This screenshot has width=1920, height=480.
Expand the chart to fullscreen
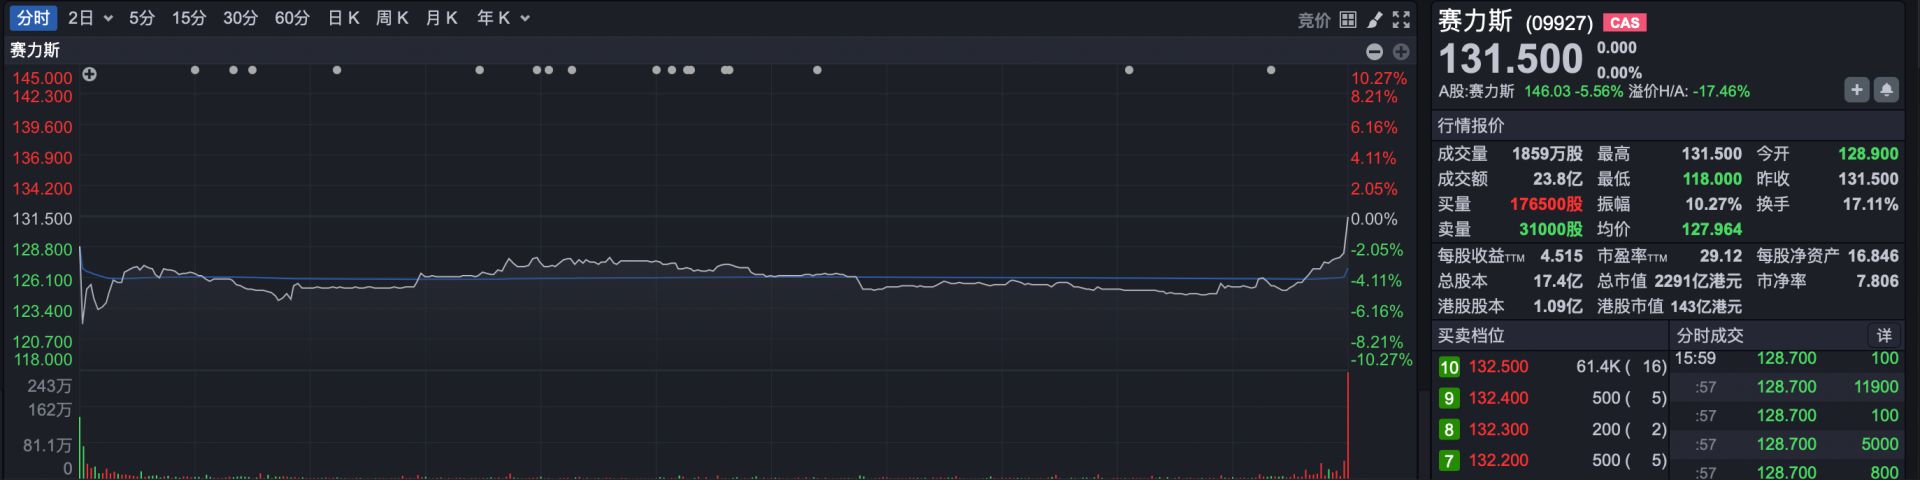(1401, 19)
